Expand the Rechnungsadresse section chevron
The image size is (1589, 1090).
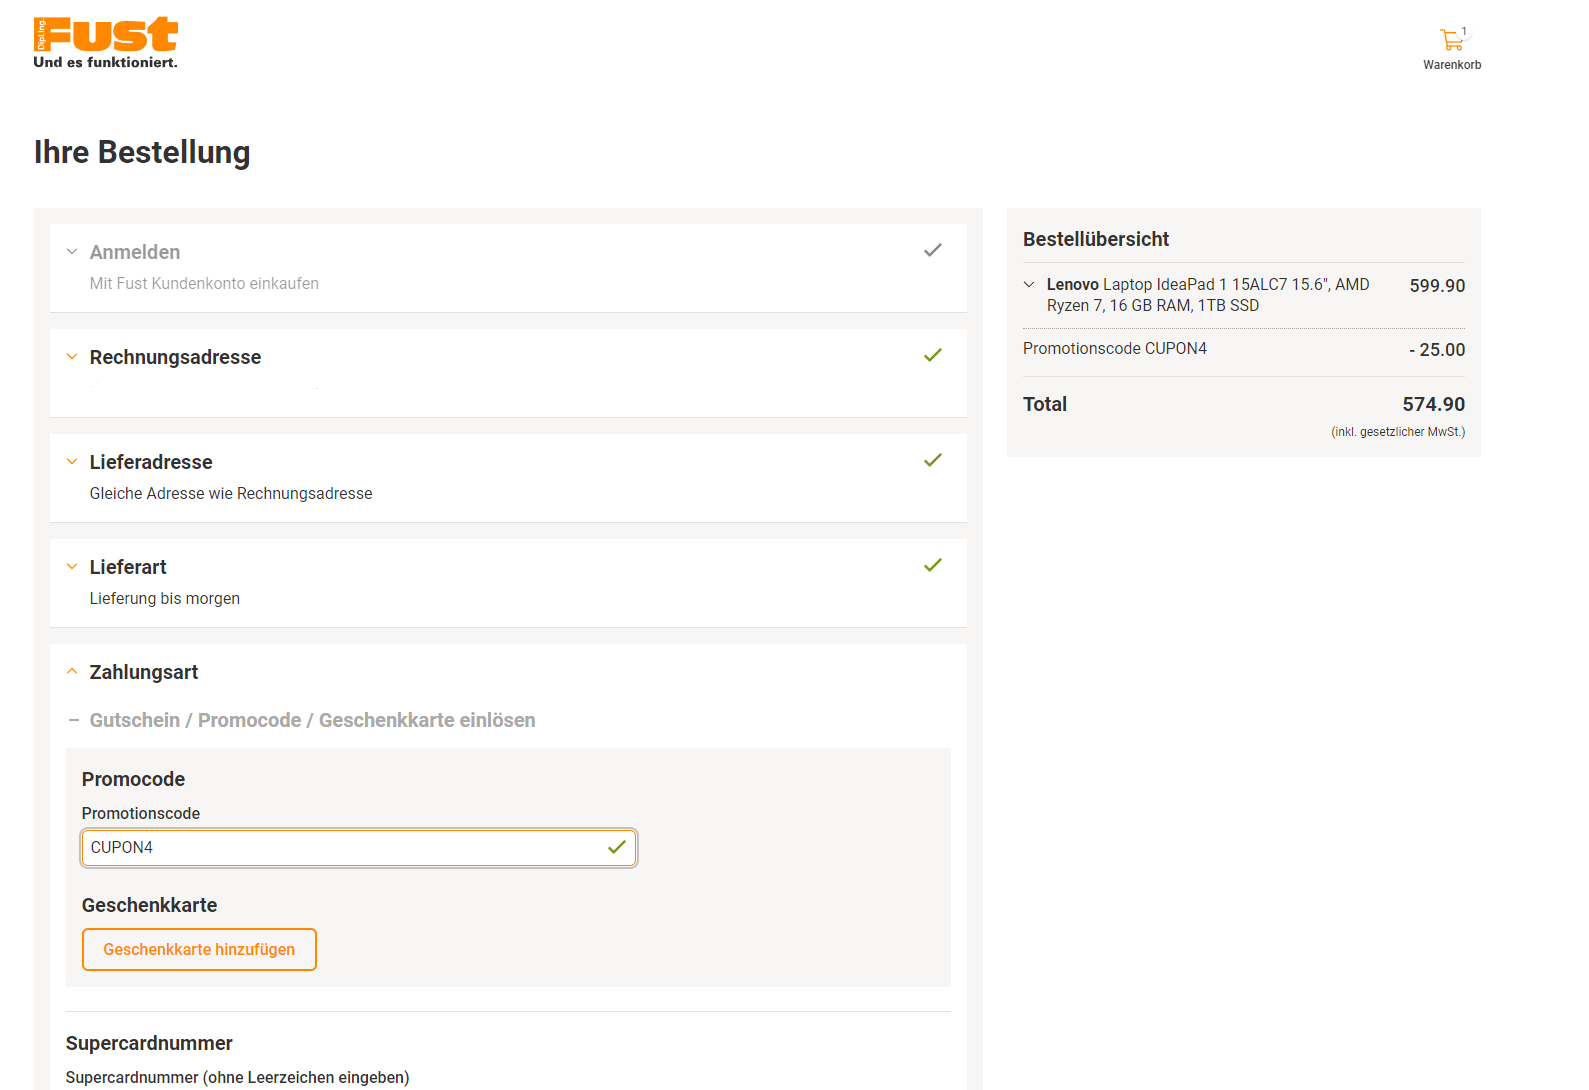(x=72, y=357)
